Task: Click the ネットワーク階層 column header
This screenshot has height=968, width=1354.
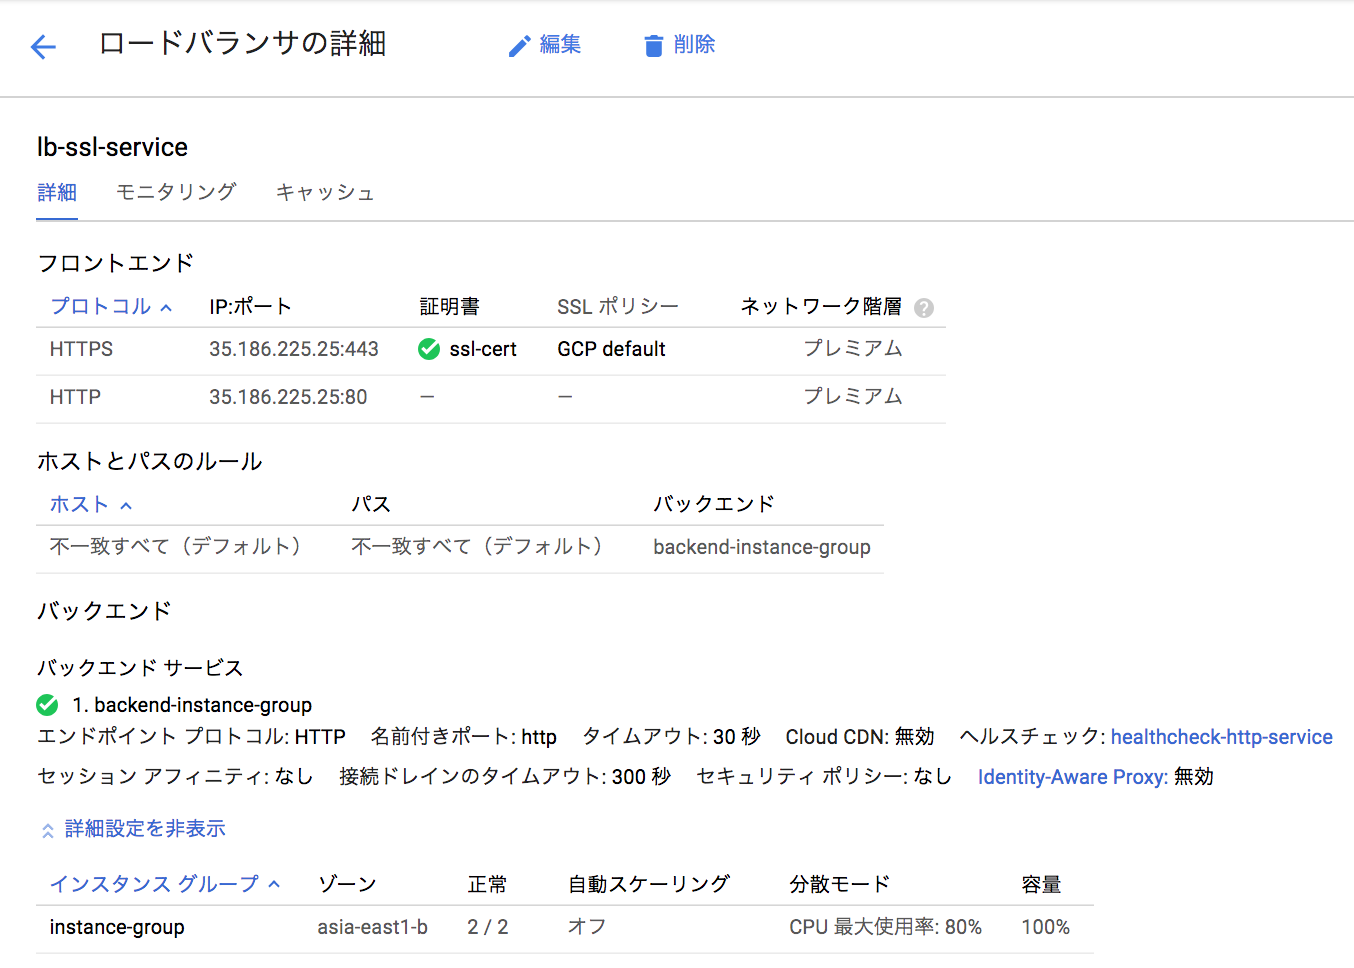Action: point(822,306)
